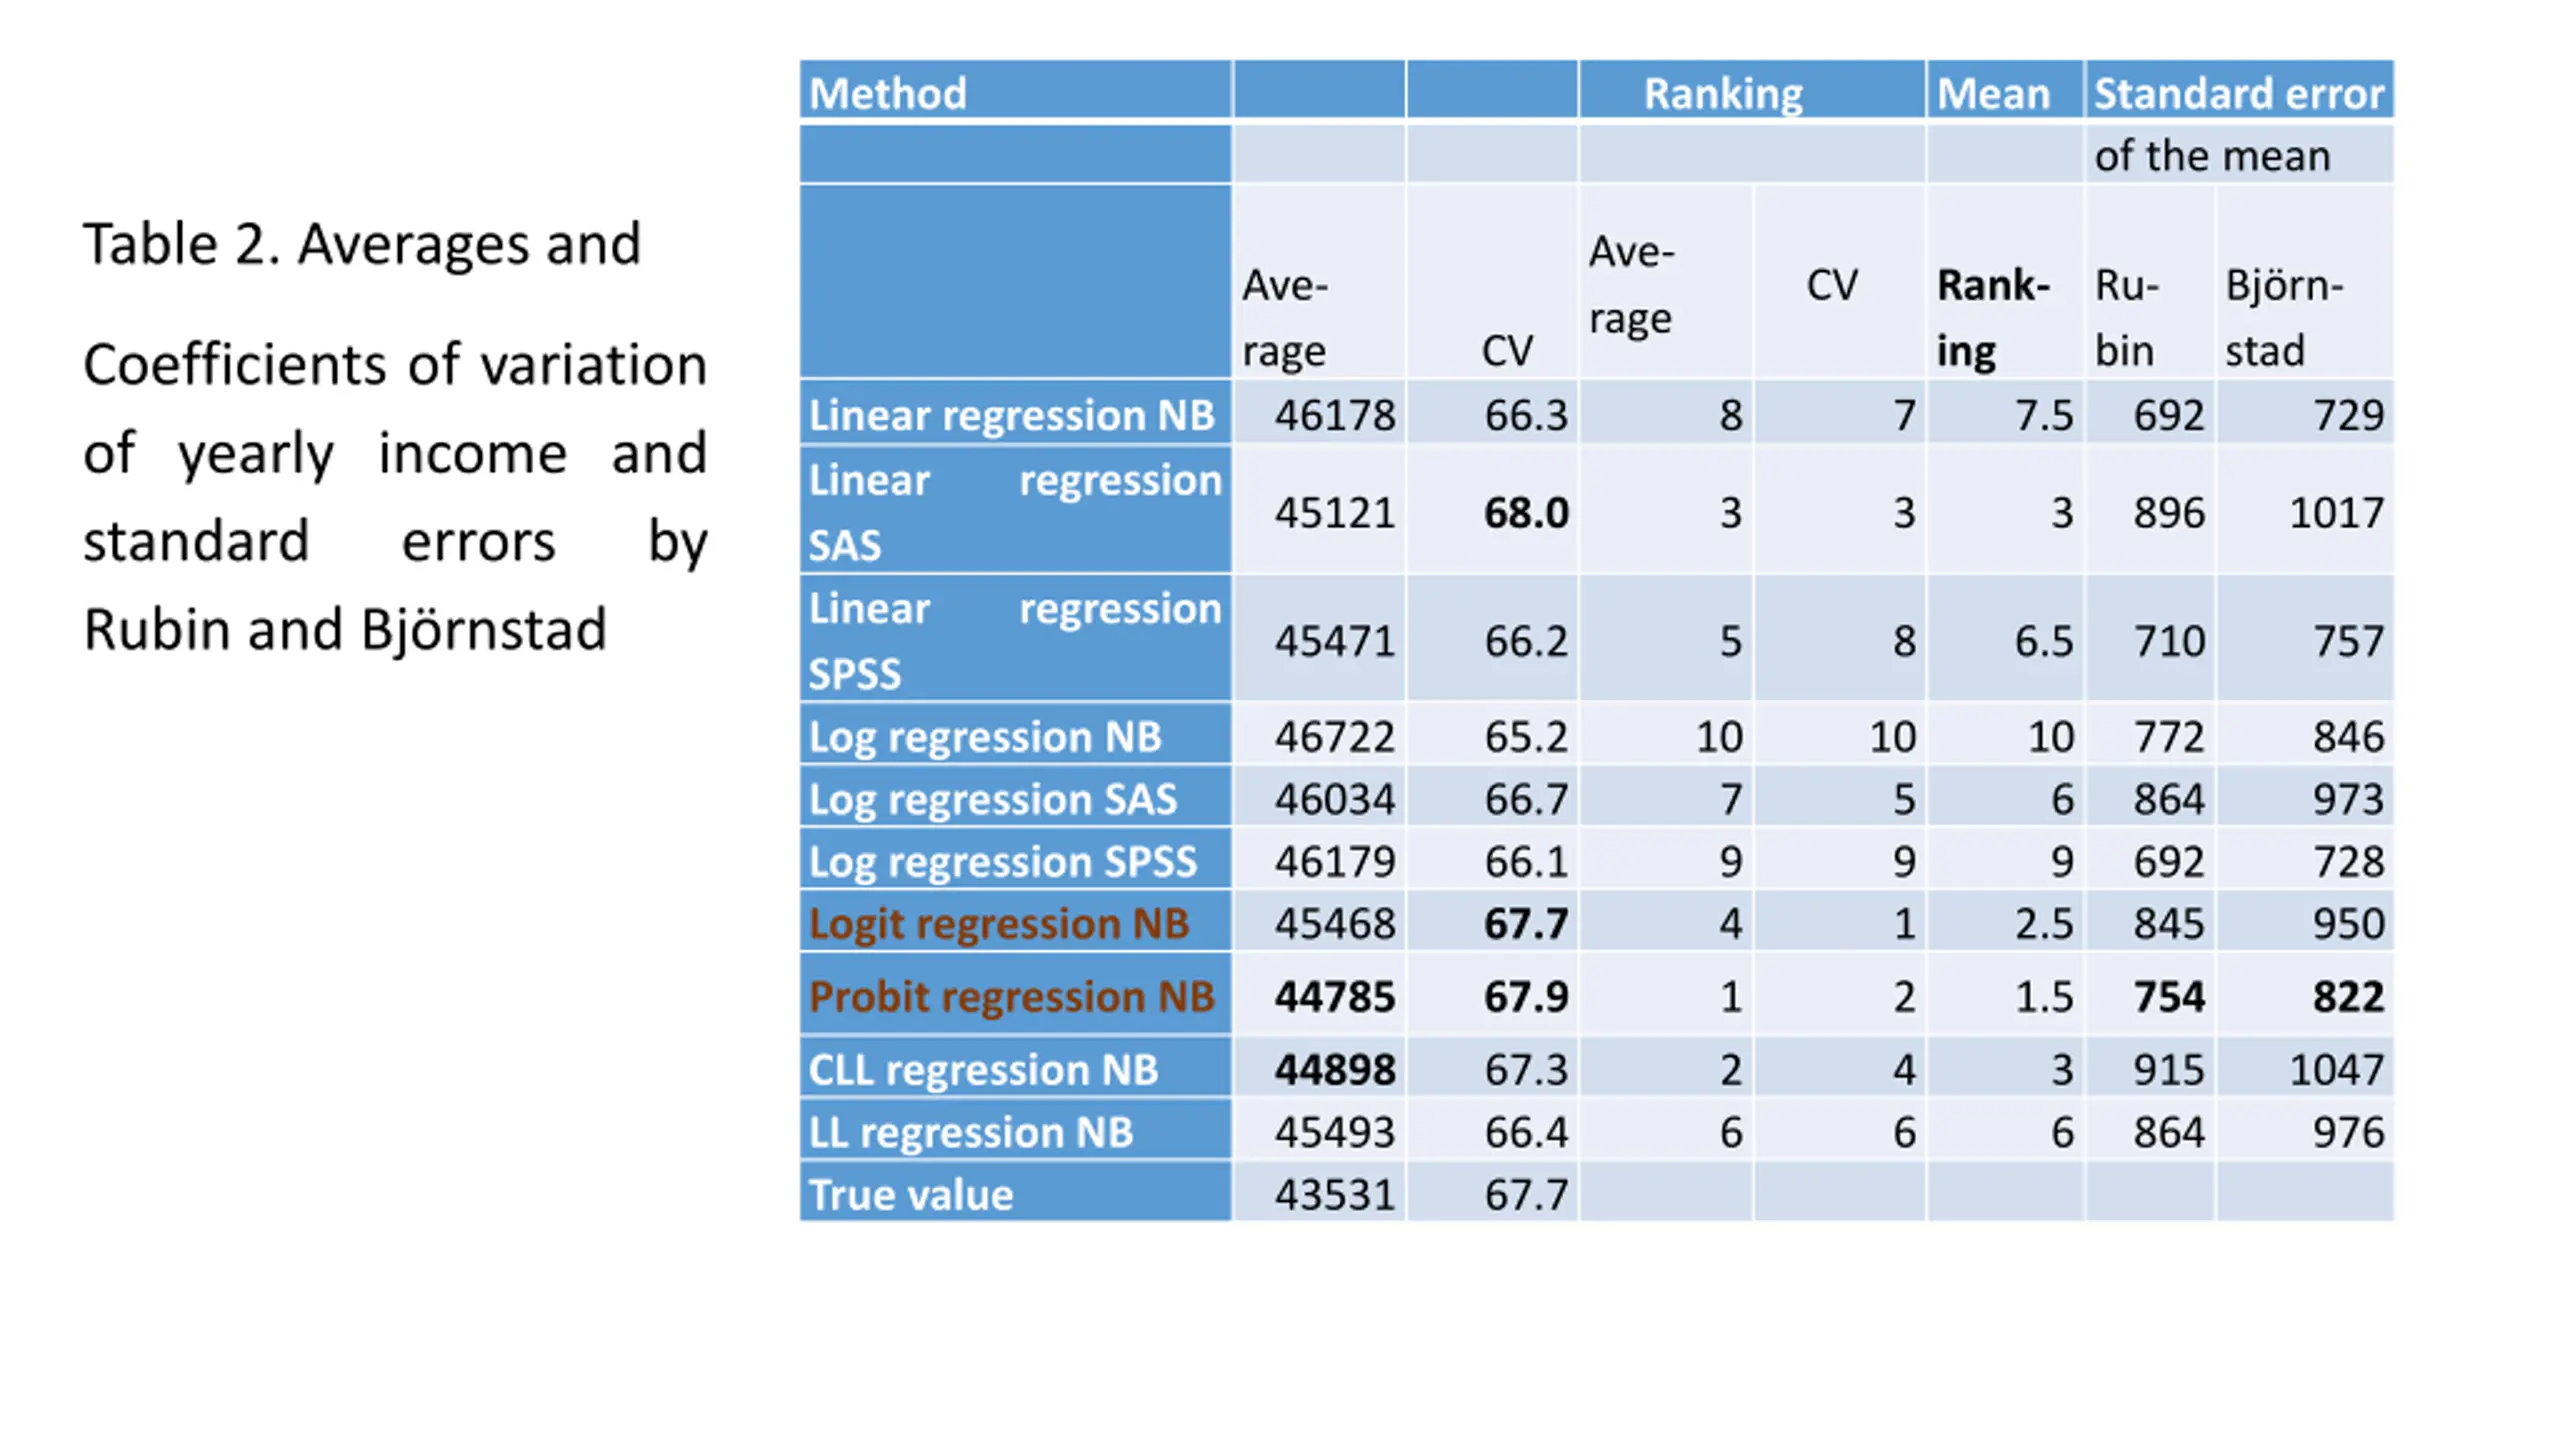Image resolution: width=2560 pixels, height=1440 pixels.
Task: Click the CV value 67.3
Action: tap(1526, 1068)
